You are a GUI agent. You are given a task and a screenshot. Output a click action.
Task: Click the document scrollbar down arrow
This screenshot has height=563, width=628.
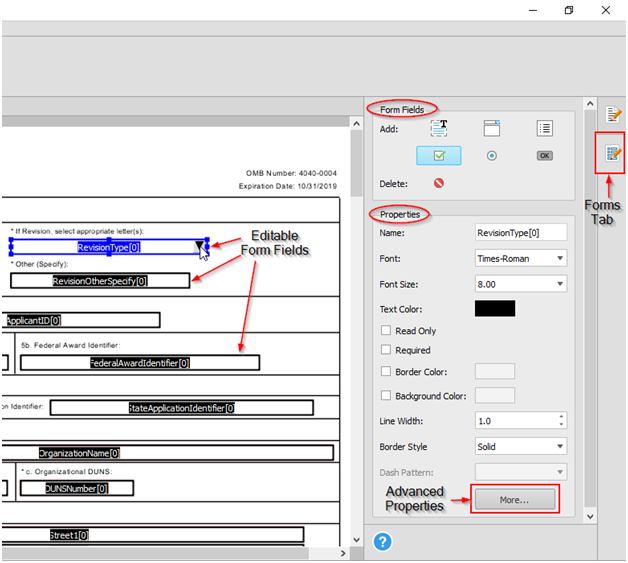[356, 540]
